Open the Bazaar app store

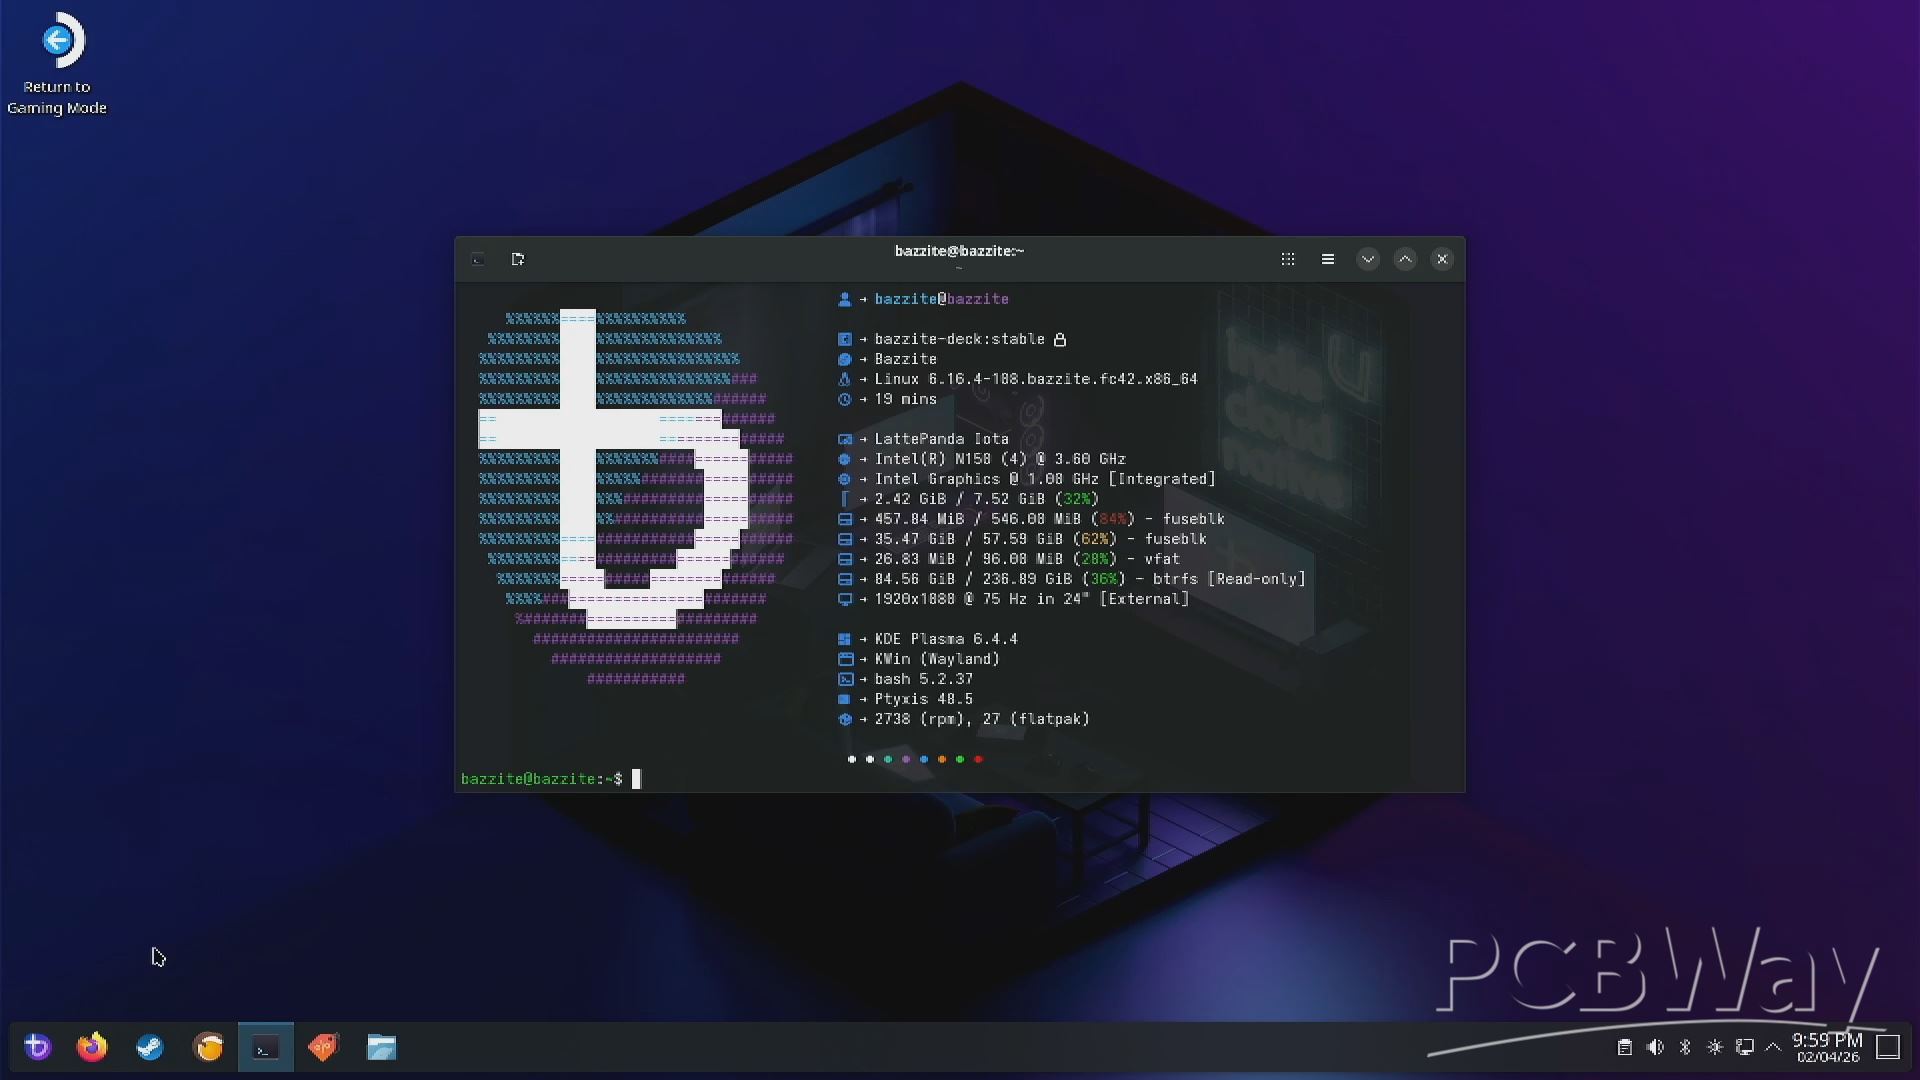pos(323,1047)
